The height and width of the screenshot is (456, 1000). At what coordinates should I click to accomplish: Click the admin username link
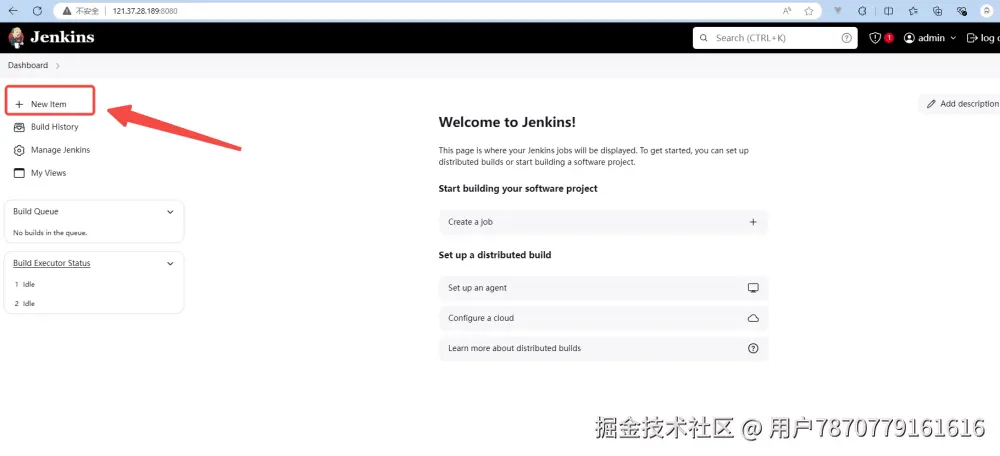point(931,38)
